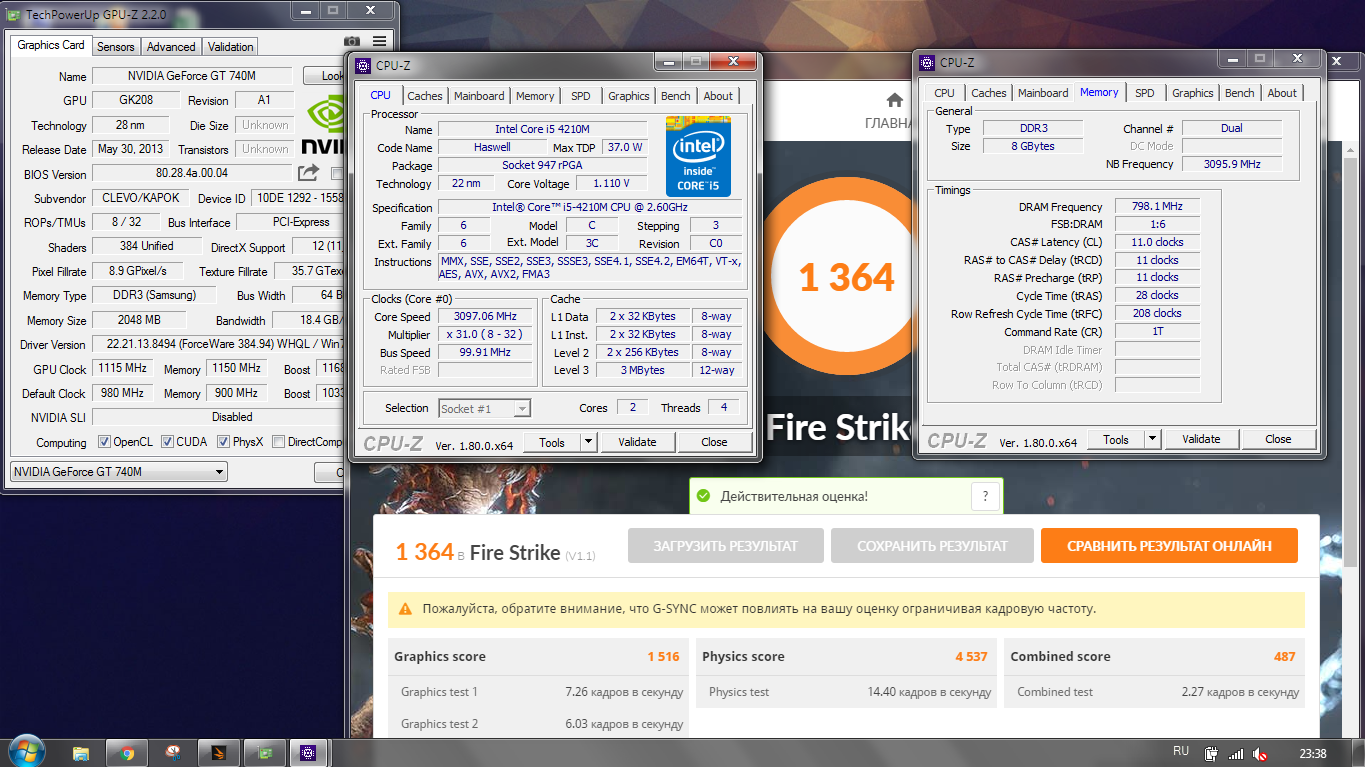Image resolution: width=1365 pixels, height=767 pixels.
Task: Open Memory tab in CPU-Z processor window
Action: (535, 96)
